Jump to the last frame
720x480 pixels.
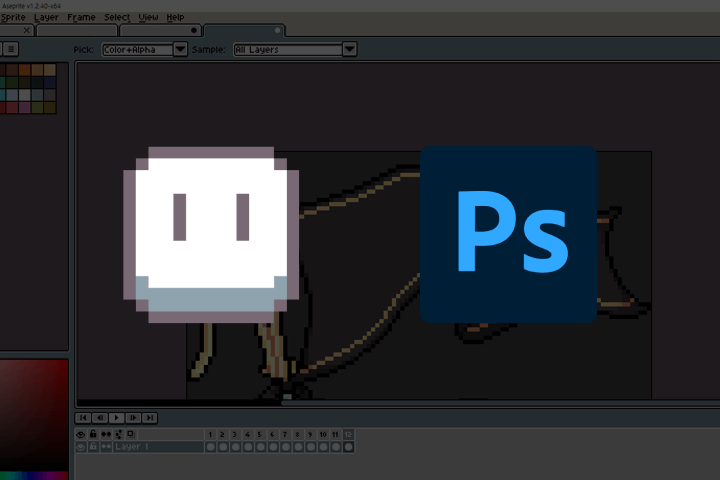pos(150,418)
